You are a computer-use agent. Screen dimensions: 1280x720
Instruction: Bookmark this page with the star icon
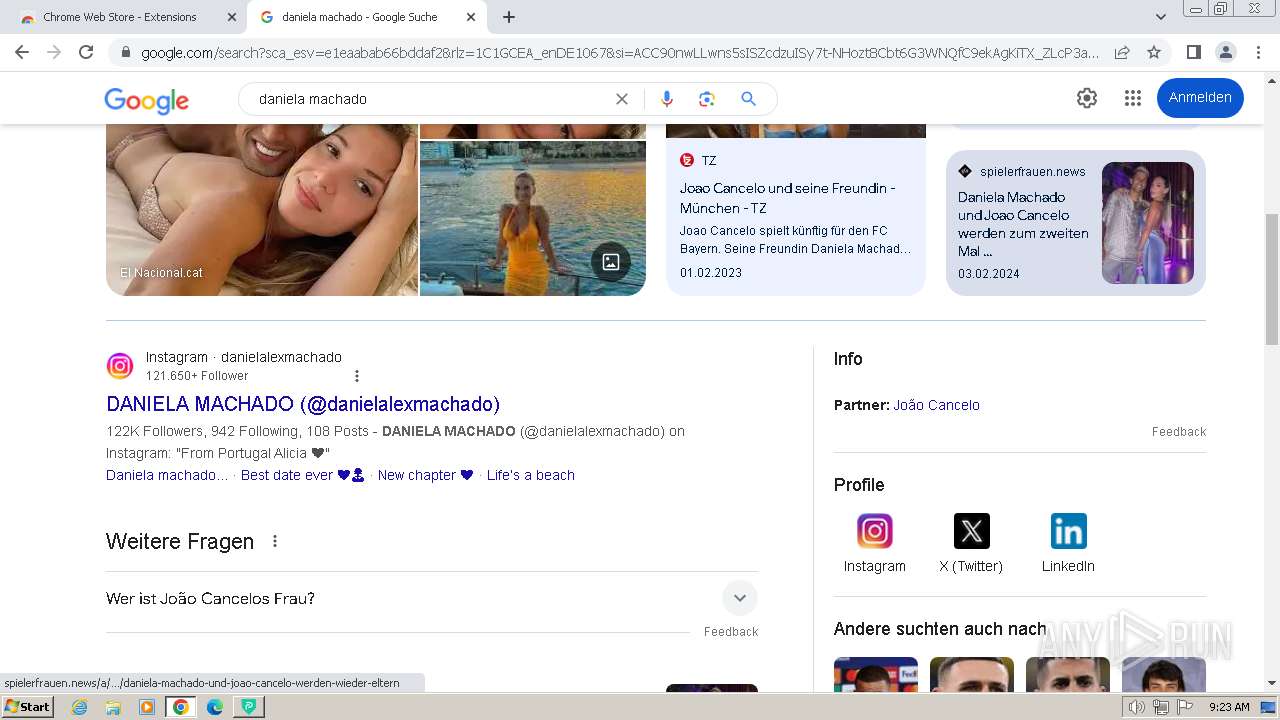(1154, 52)
